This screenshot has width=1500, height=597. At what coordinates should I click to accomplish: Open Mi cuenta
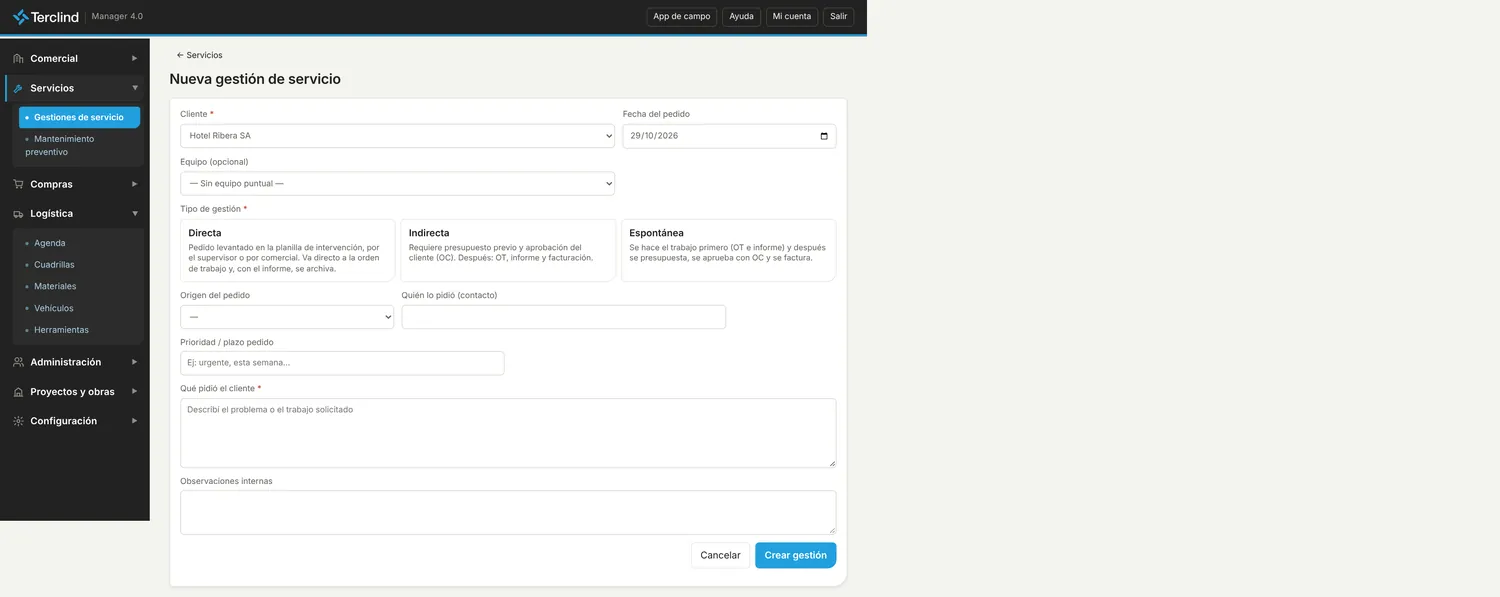792,17
